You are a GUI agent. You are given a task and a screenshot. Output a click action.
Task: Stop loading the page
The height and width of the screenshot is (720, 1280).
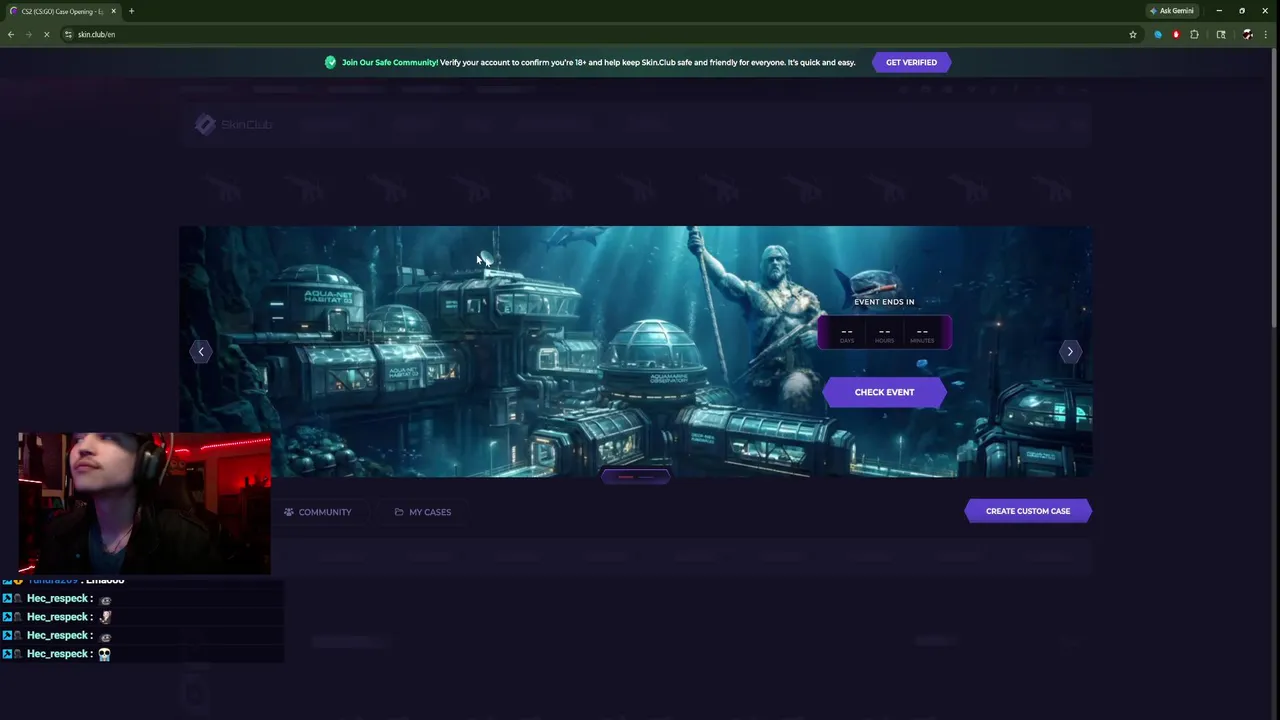click(x=46, y=34)
